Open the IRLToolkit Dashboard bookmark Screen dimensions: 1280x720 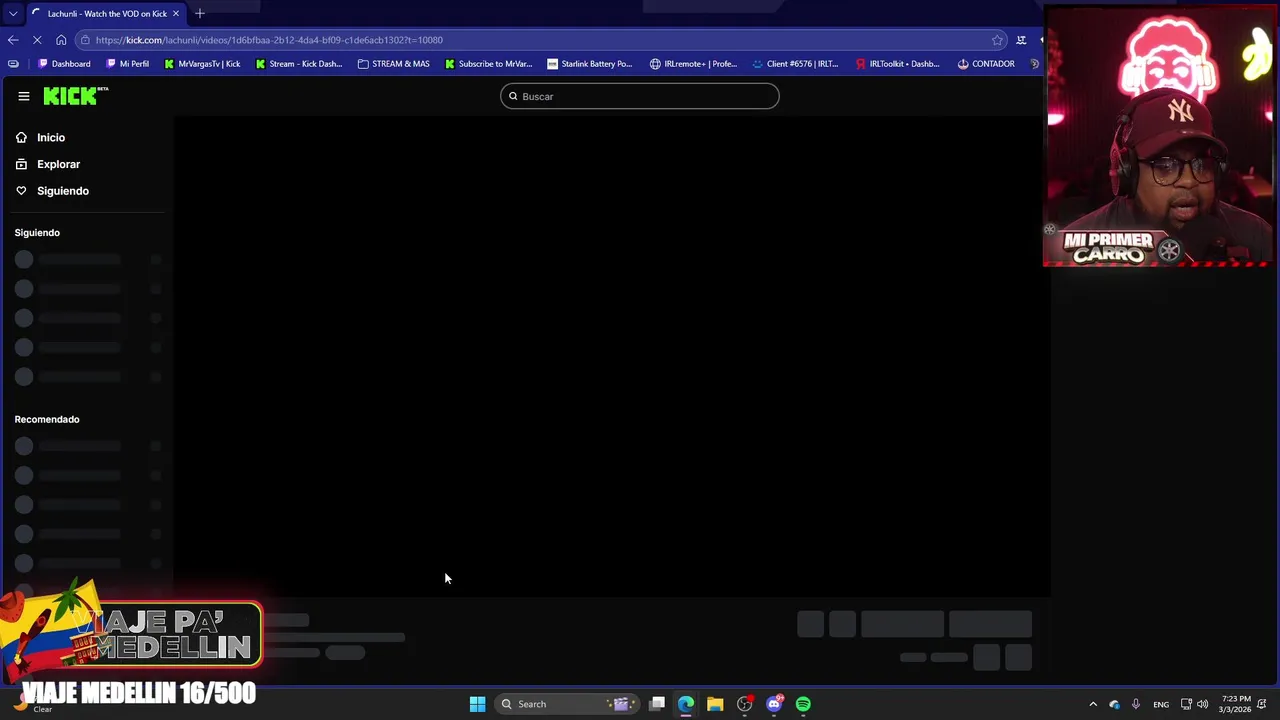pyautogui.click(x=897, y=64)
